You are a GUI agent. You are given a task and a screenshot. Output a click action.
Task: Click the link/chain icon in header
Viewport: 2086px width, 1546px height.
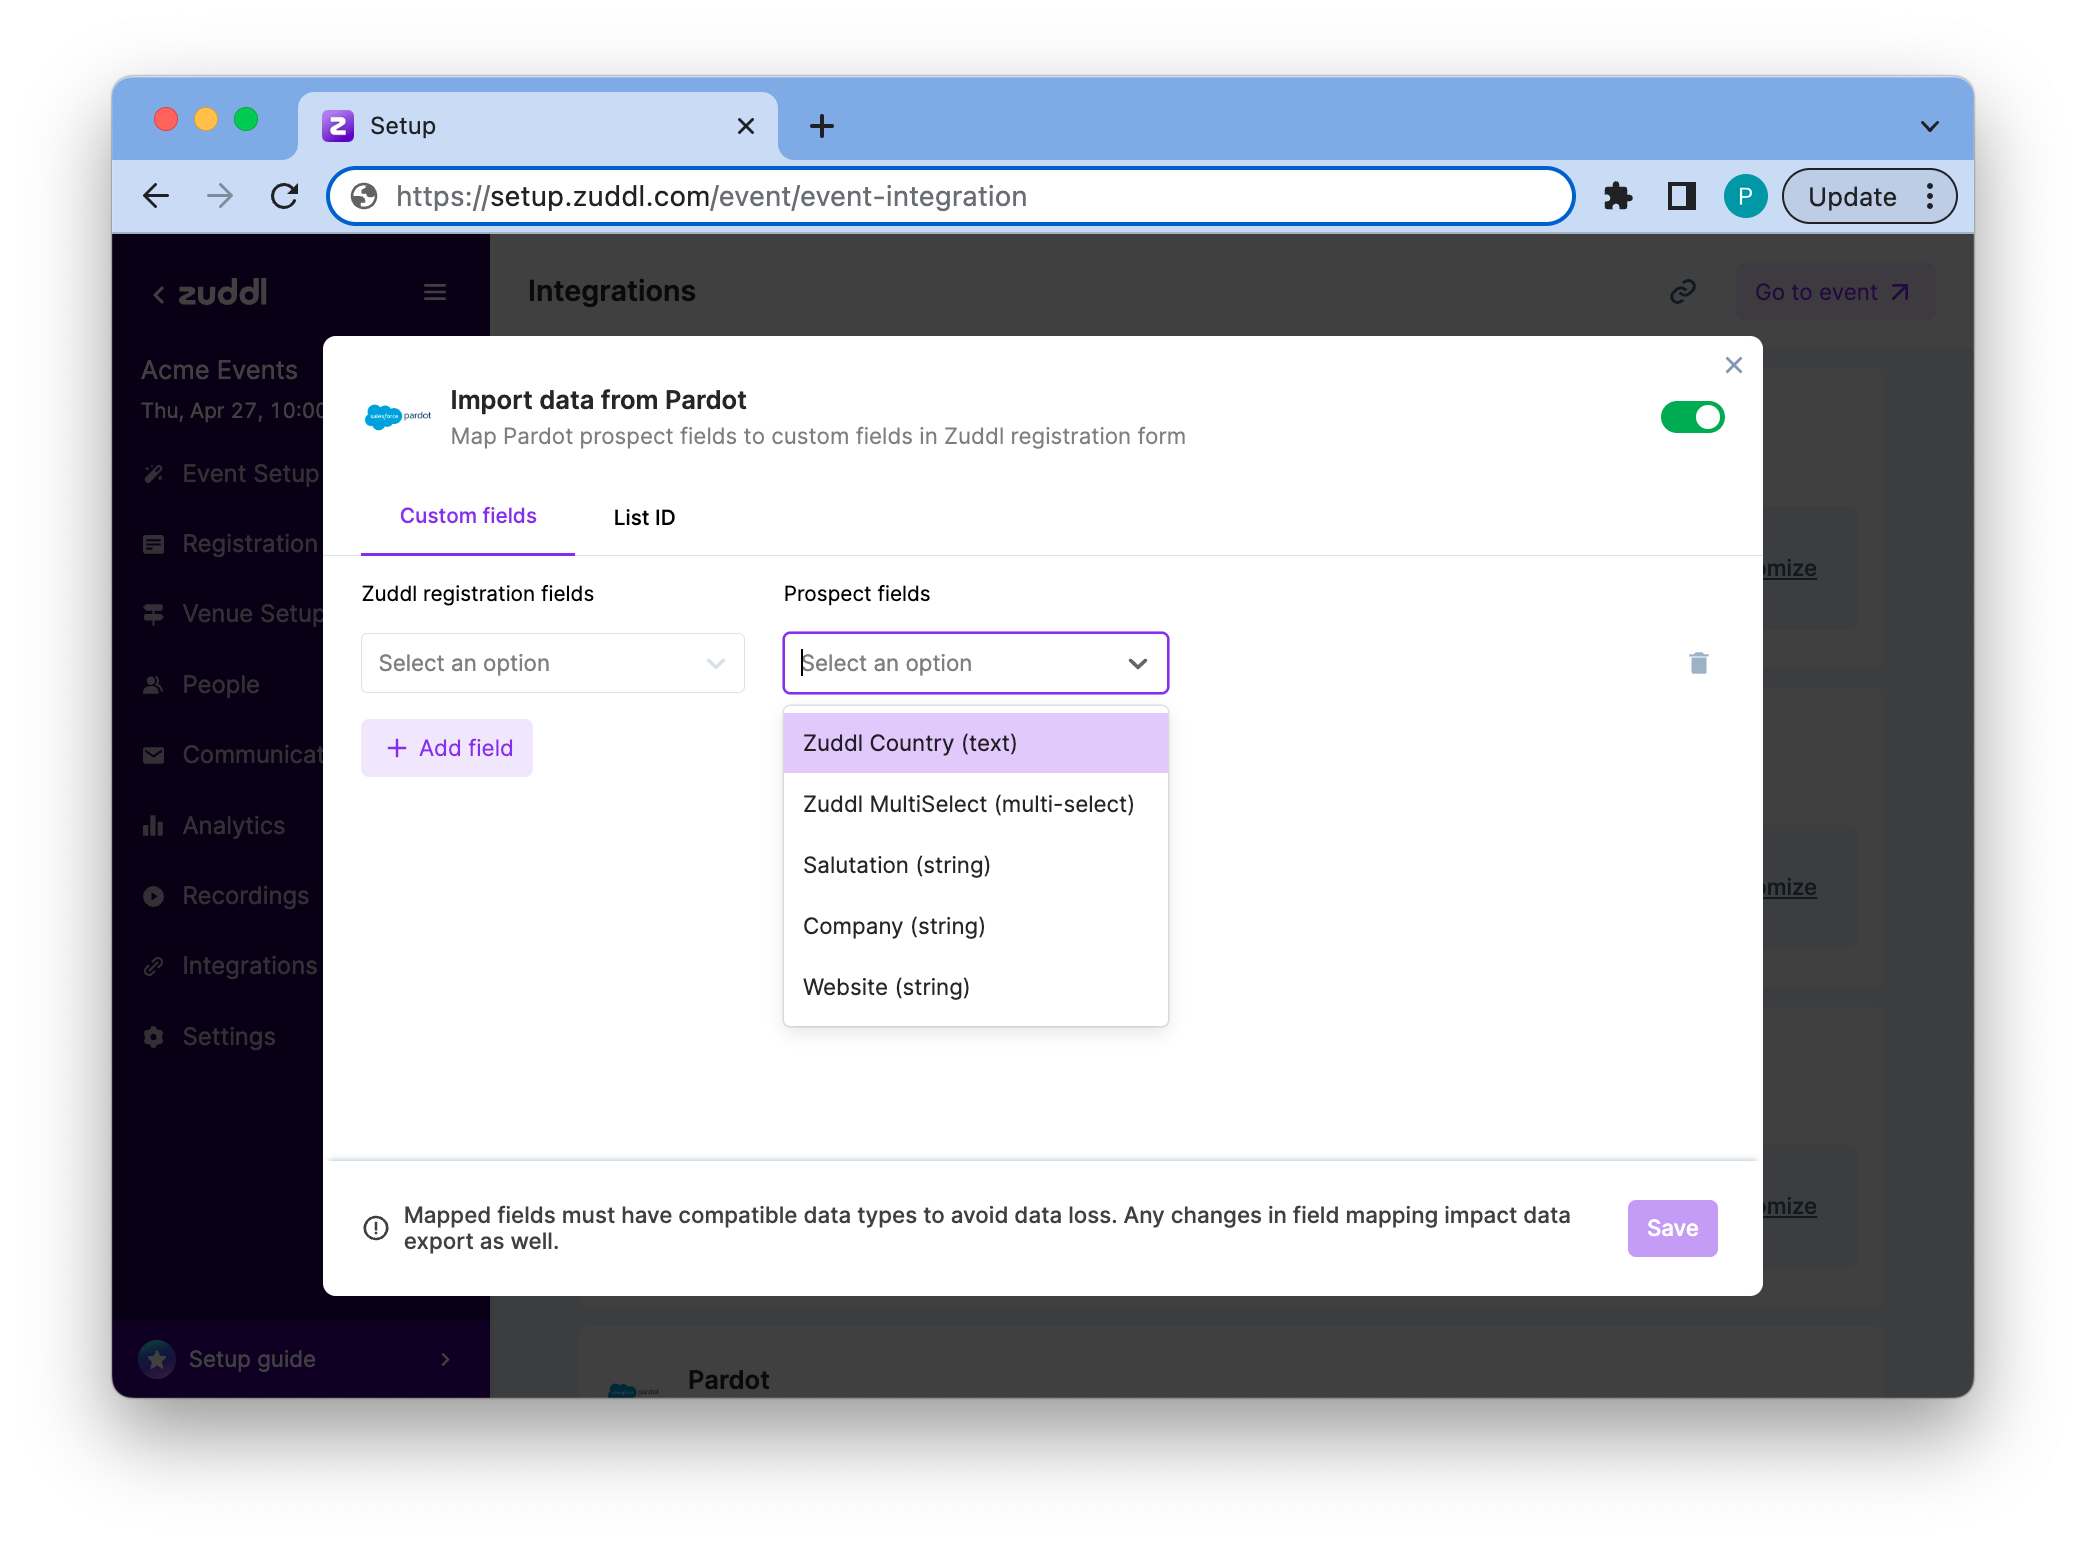[x=1683, y=291]
